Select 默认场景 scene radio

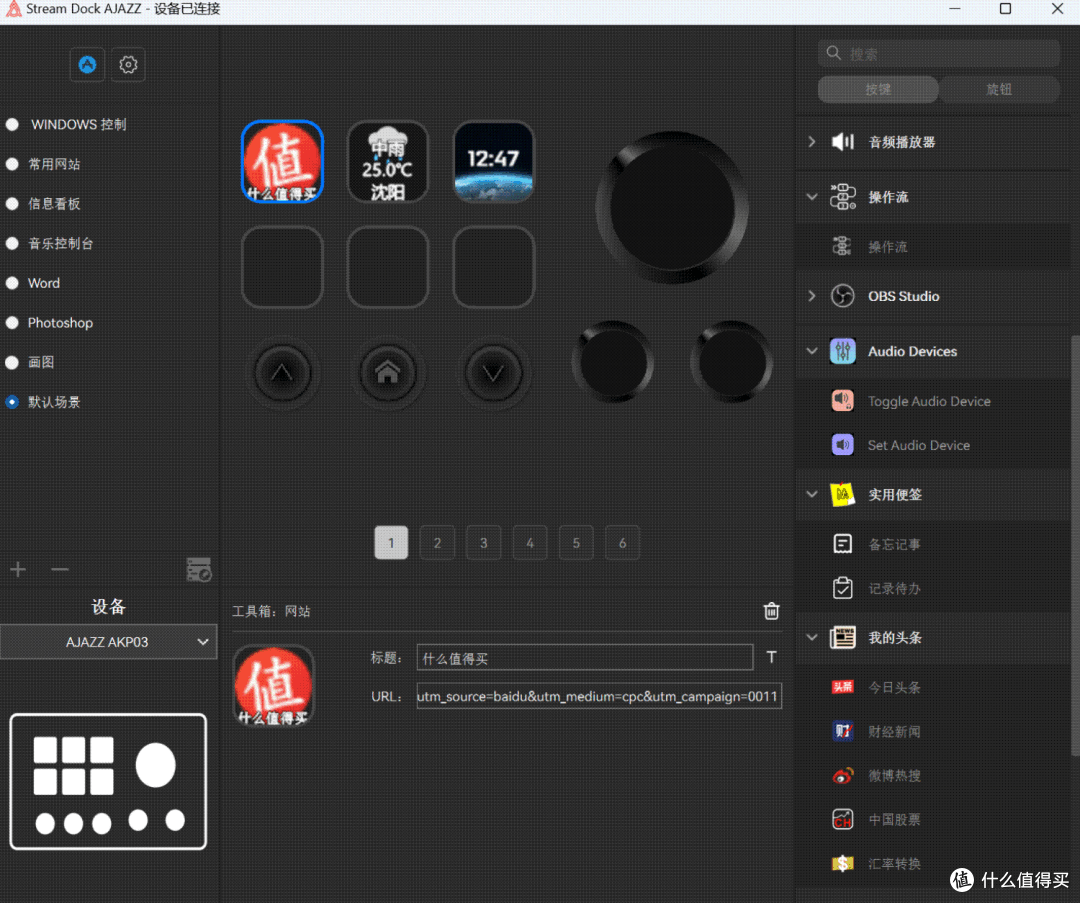point(12,402)
